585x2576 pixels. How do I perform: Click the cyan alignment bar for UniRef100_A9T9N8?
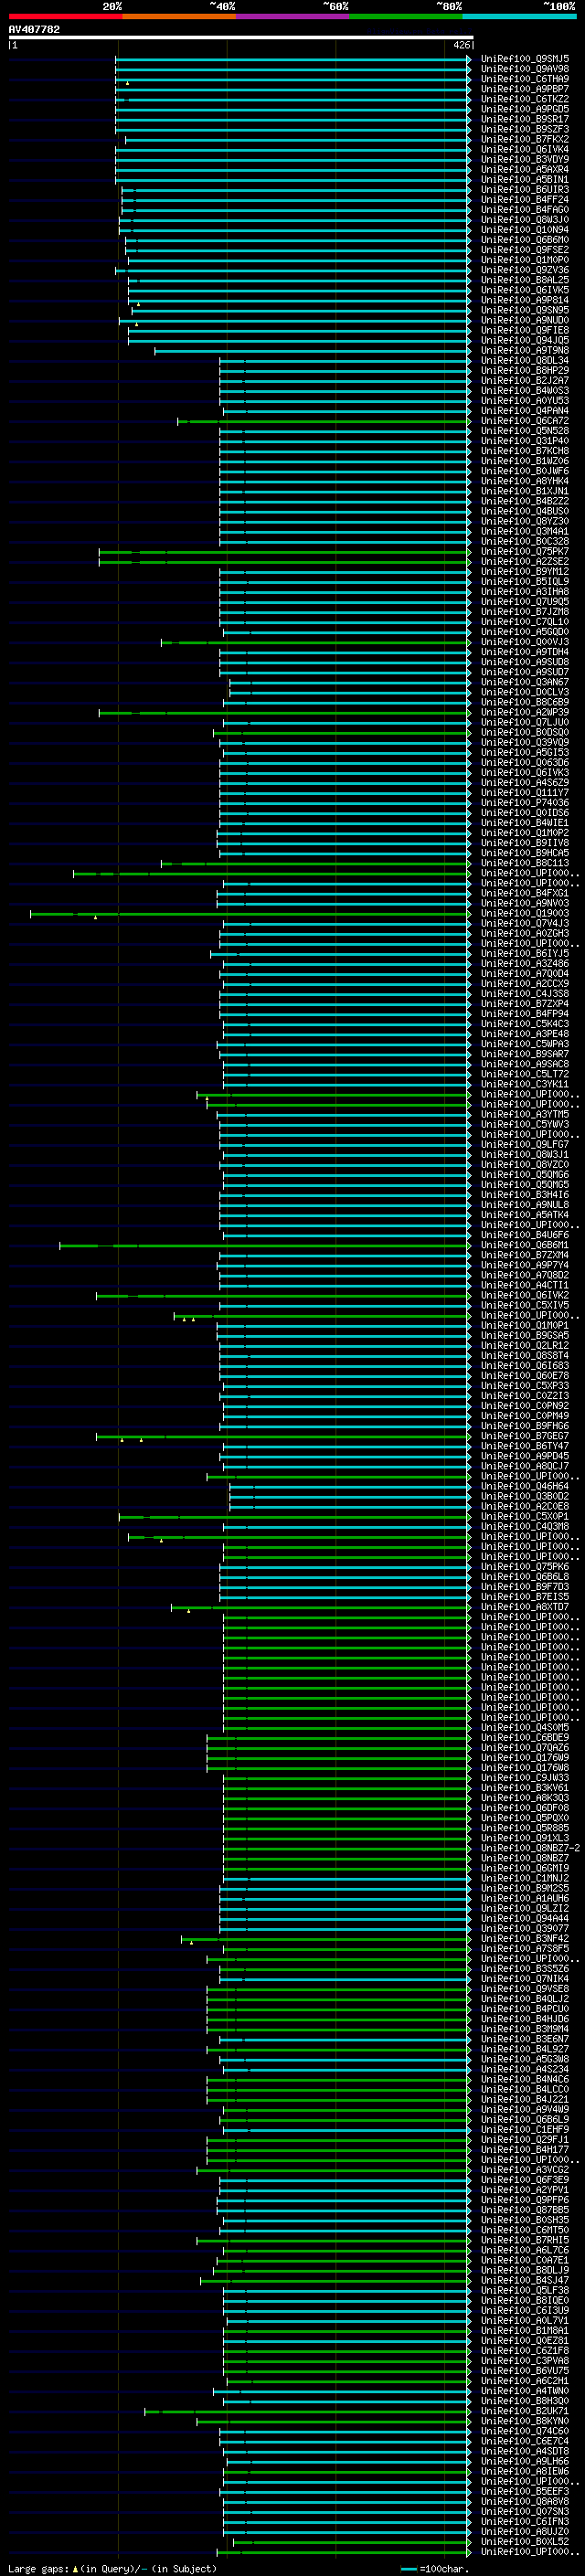tap(312, 350)
